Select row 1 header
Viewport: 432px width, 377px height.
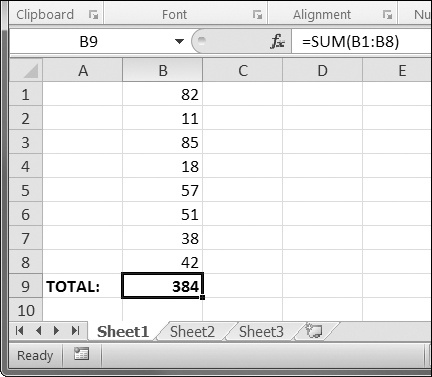point(26,94)
